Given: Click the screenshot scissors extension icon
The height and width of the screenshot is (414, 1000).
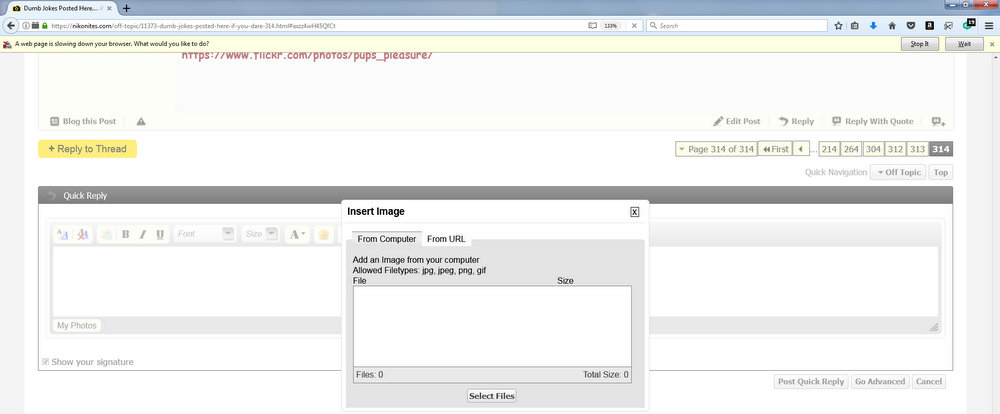Looking at the screenshot, I should [x=948, y=26].
